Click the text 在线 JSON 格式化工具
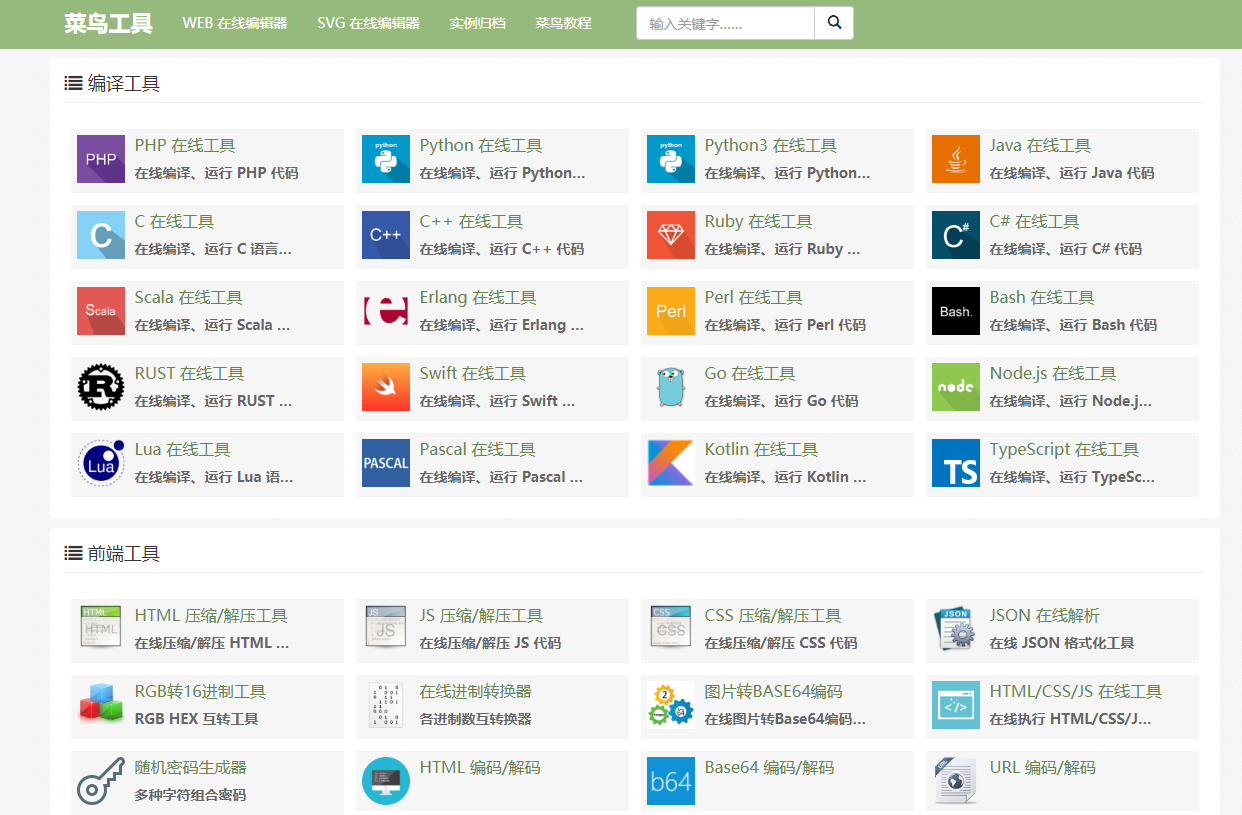The height and width of the screenshot is (815, 1242). [1062, 643]
